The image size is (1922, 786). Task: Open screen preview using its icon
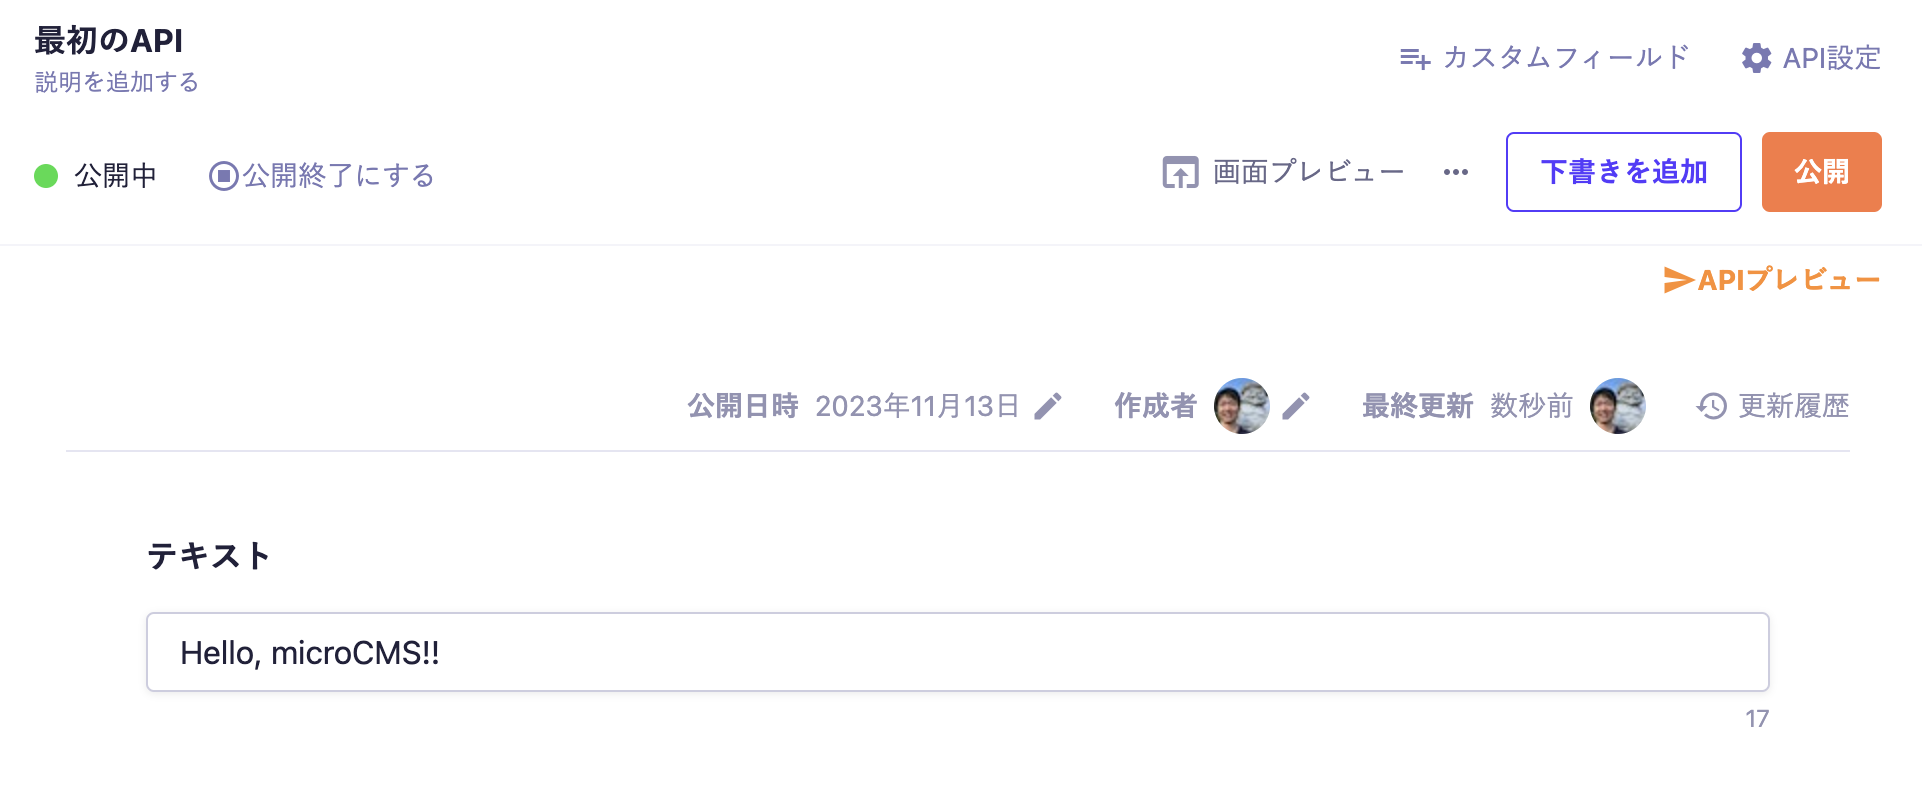click(x=1180, y=172)
